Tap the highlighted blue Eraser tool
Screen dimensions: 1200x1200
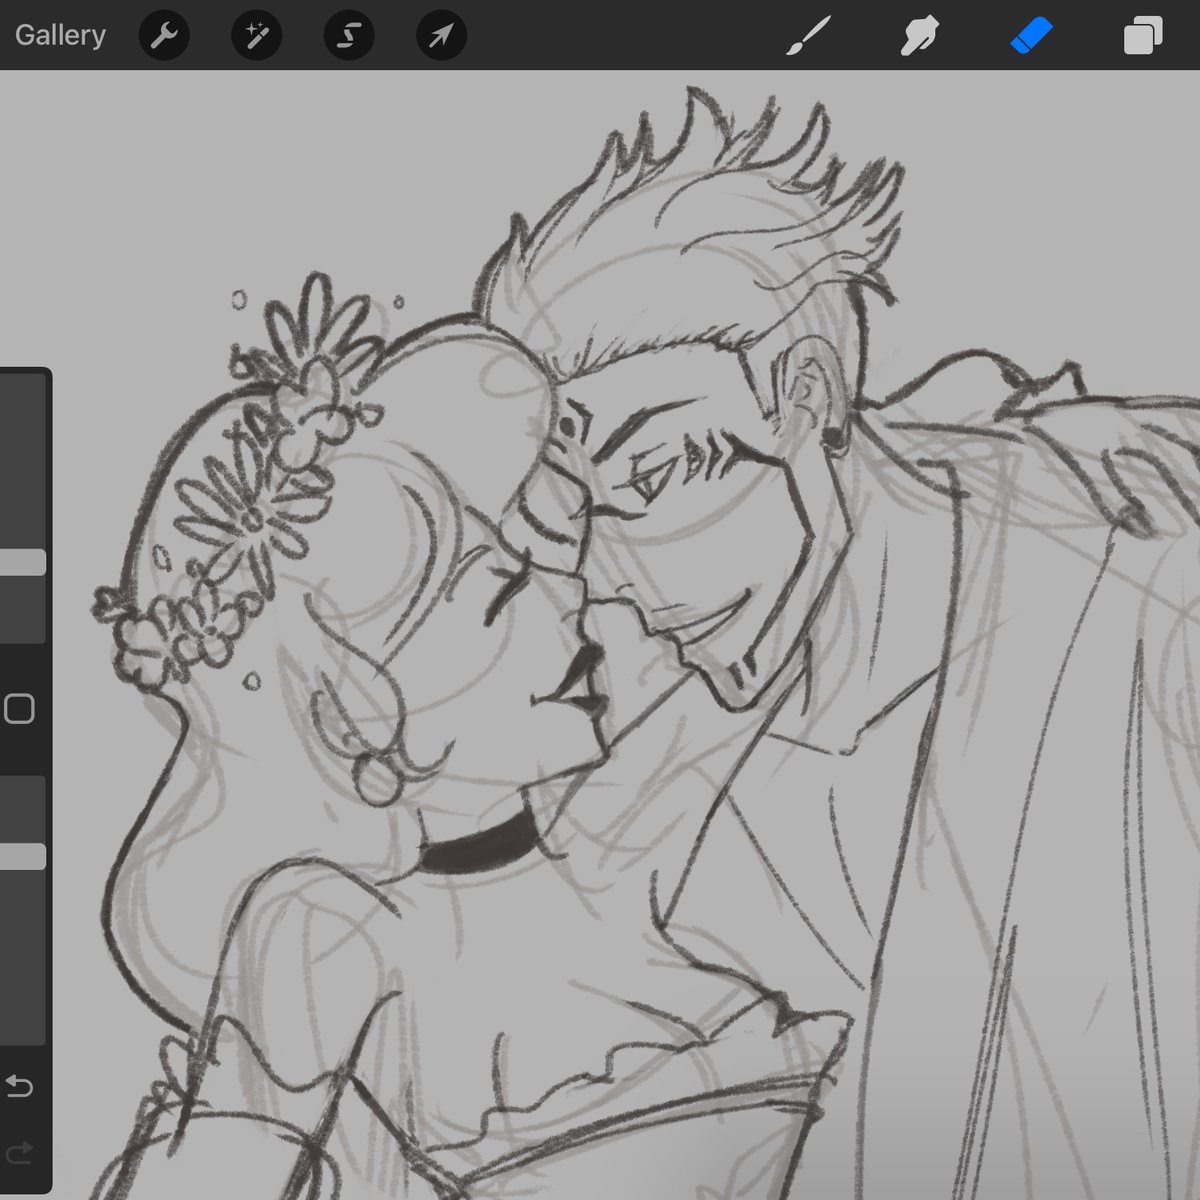pos(1029,34)
